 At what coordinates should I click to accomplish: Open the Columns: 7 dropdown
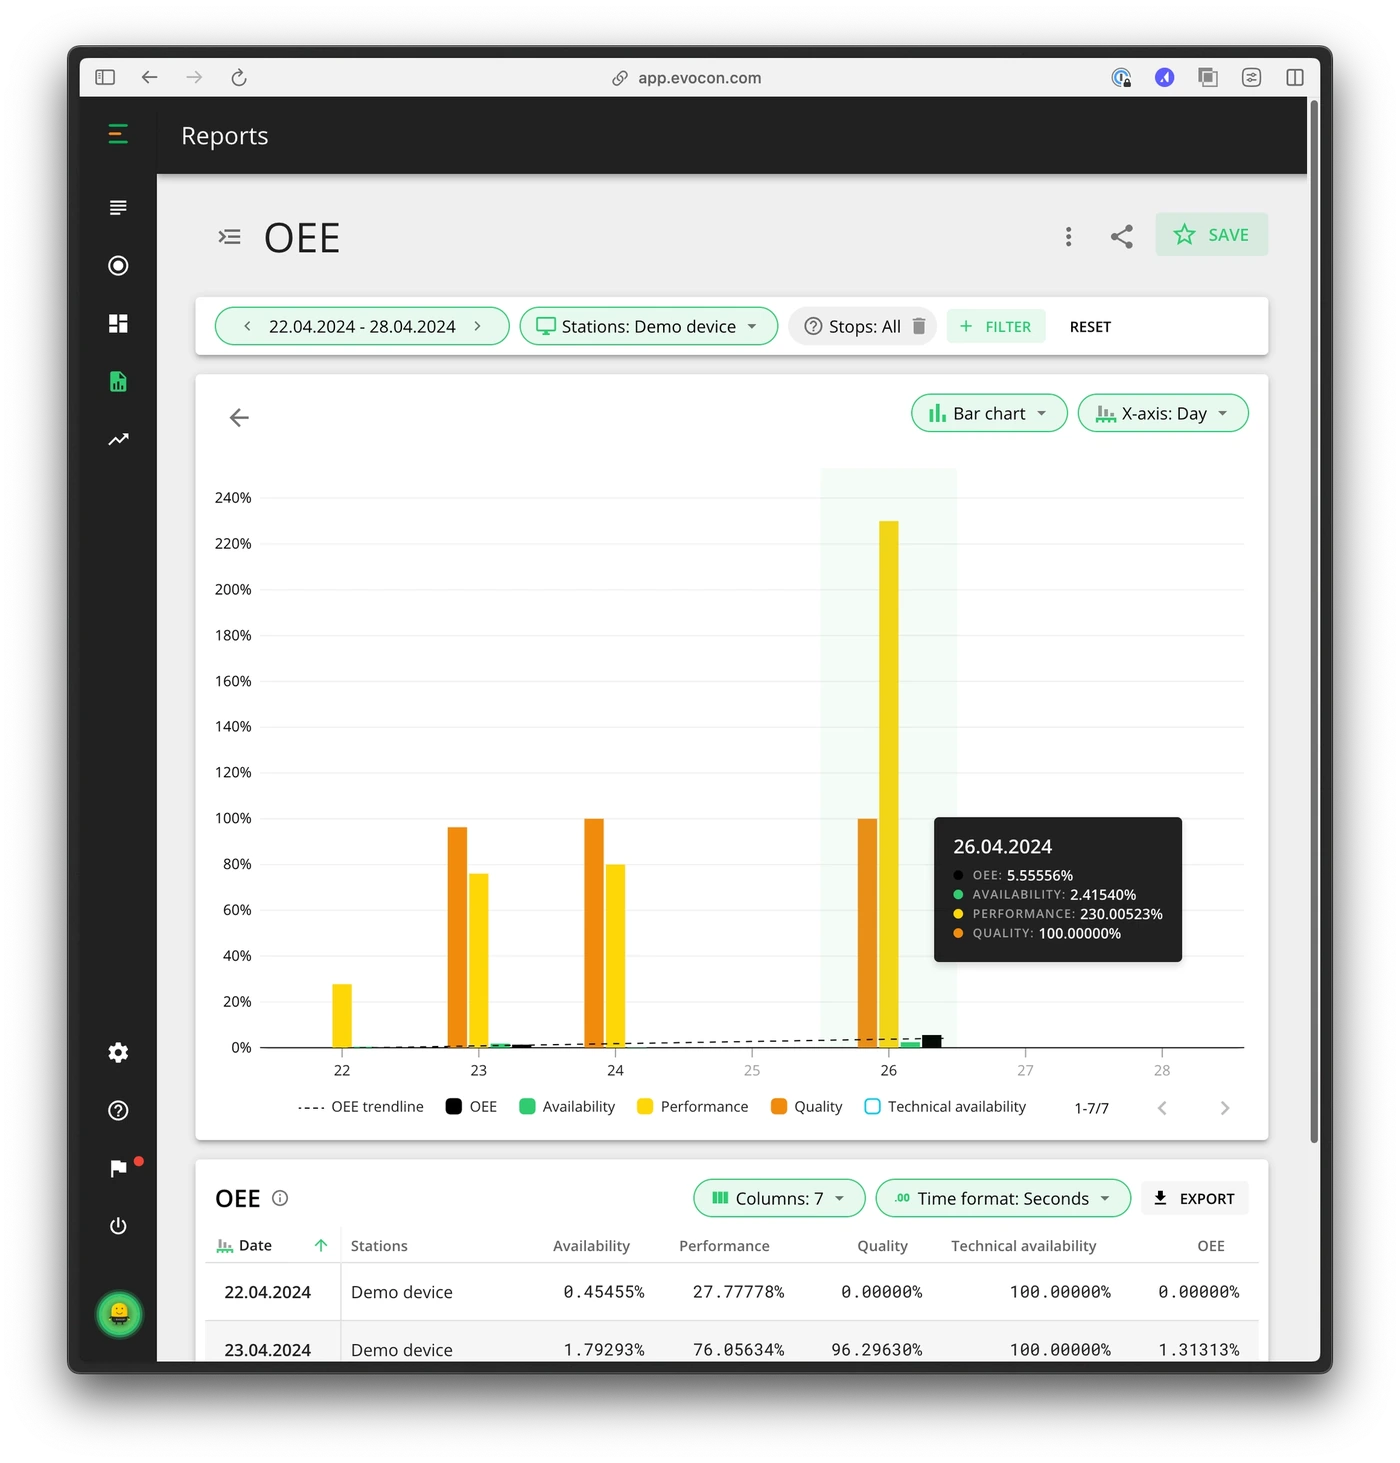pyautogui.click(x=779, y=1198)
